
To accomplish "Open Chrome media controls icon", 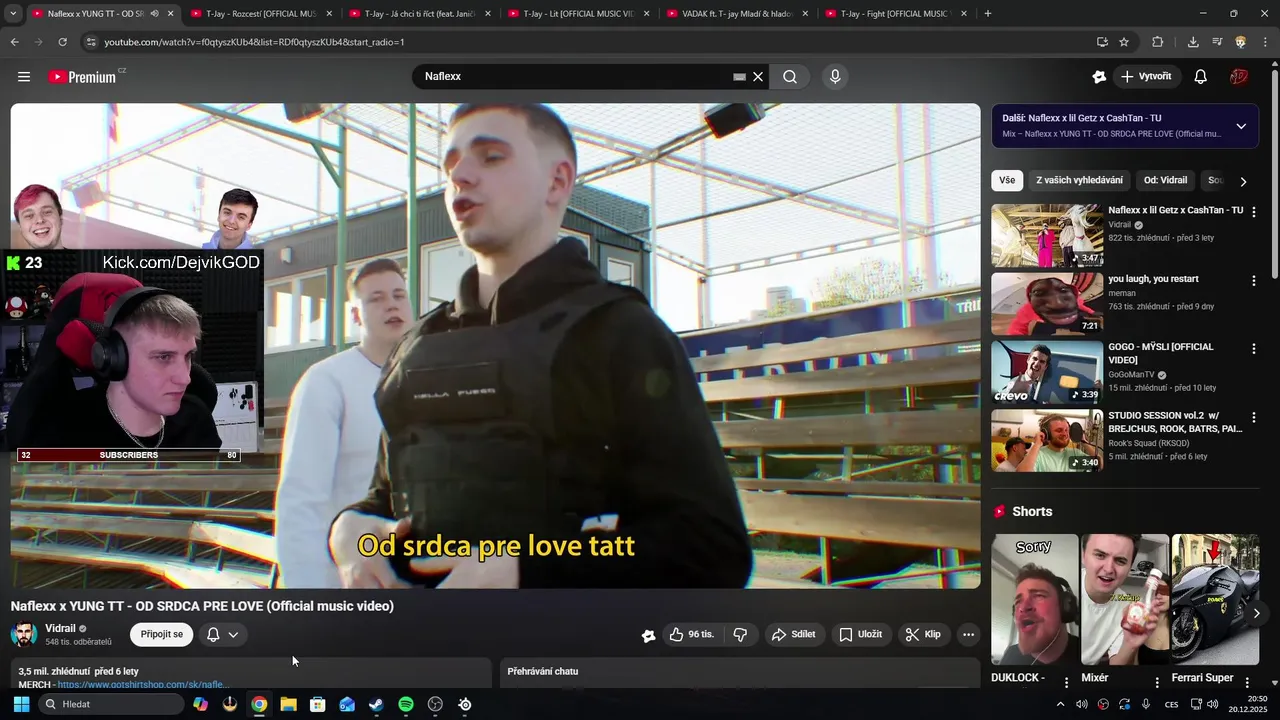I will click(1217, 42).
